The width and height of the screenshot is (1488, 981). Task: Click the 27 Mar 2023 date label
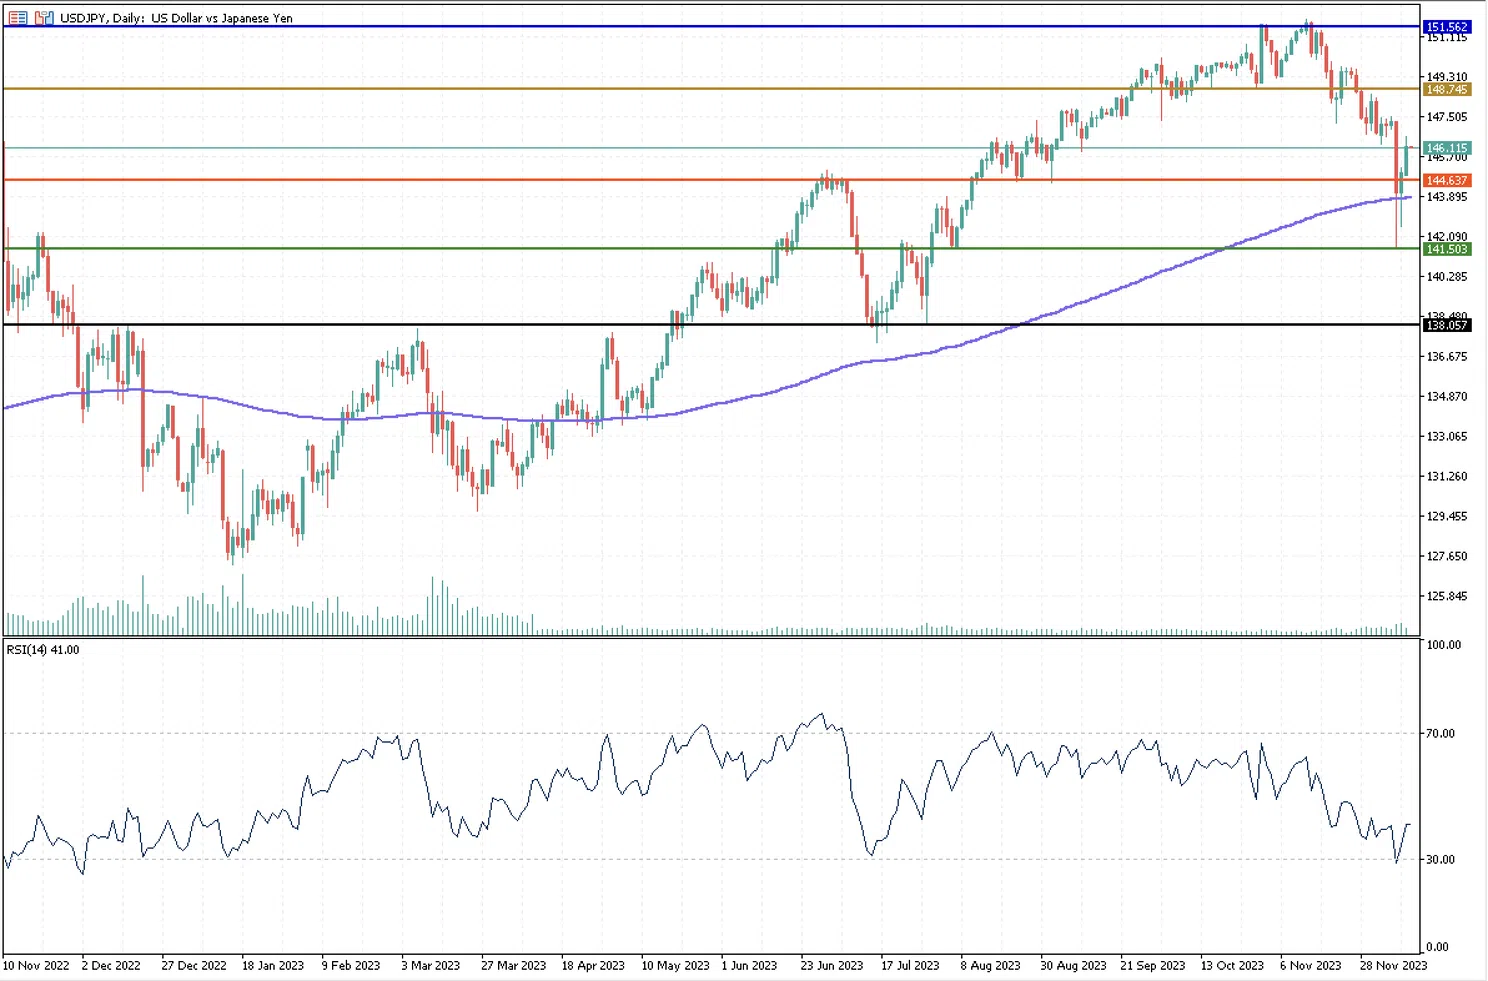(x=513, y=966)
